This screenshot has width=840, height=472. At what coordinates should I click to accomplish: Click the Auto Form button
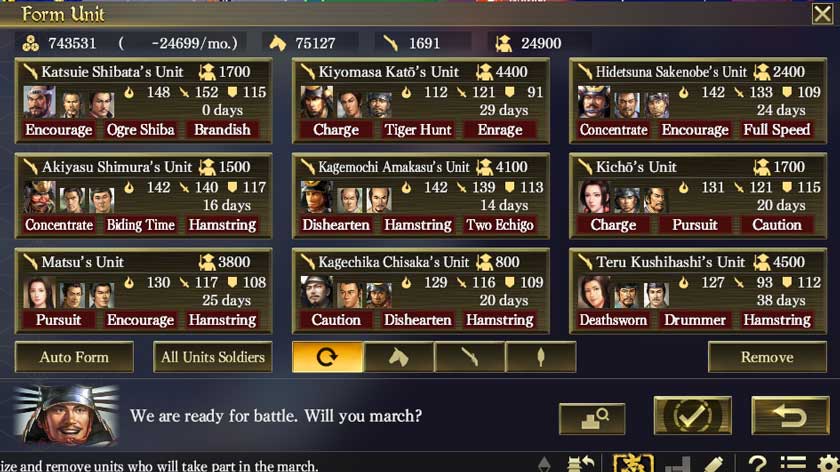pyautogui.click(x=74, y=357)
